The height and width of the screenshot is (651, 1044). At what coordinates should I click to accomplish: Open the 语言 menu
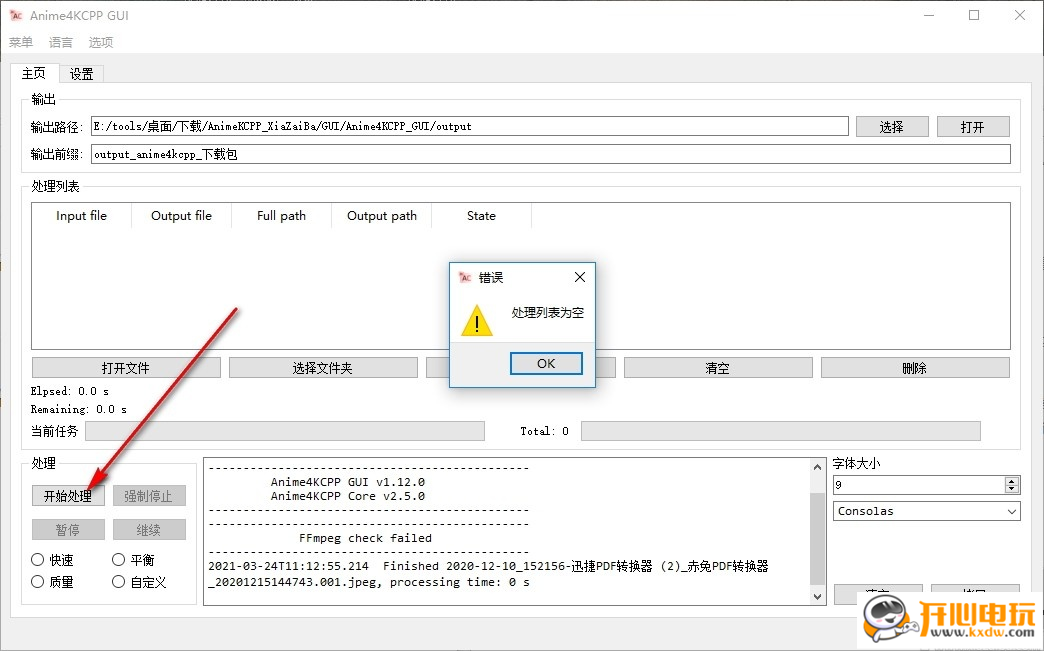coord(61,42)
